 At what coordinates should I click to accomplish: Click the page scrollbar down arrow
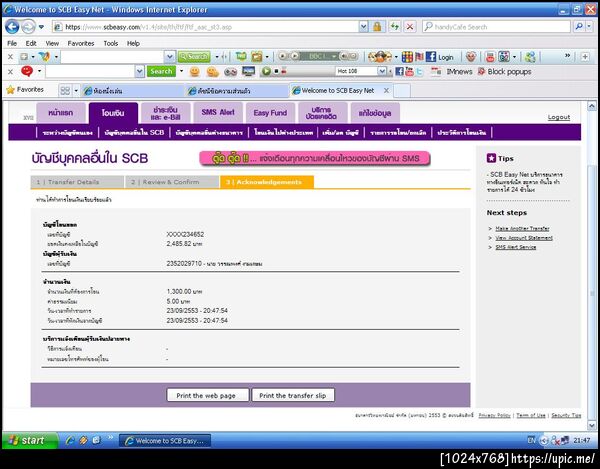click(592, 425)
